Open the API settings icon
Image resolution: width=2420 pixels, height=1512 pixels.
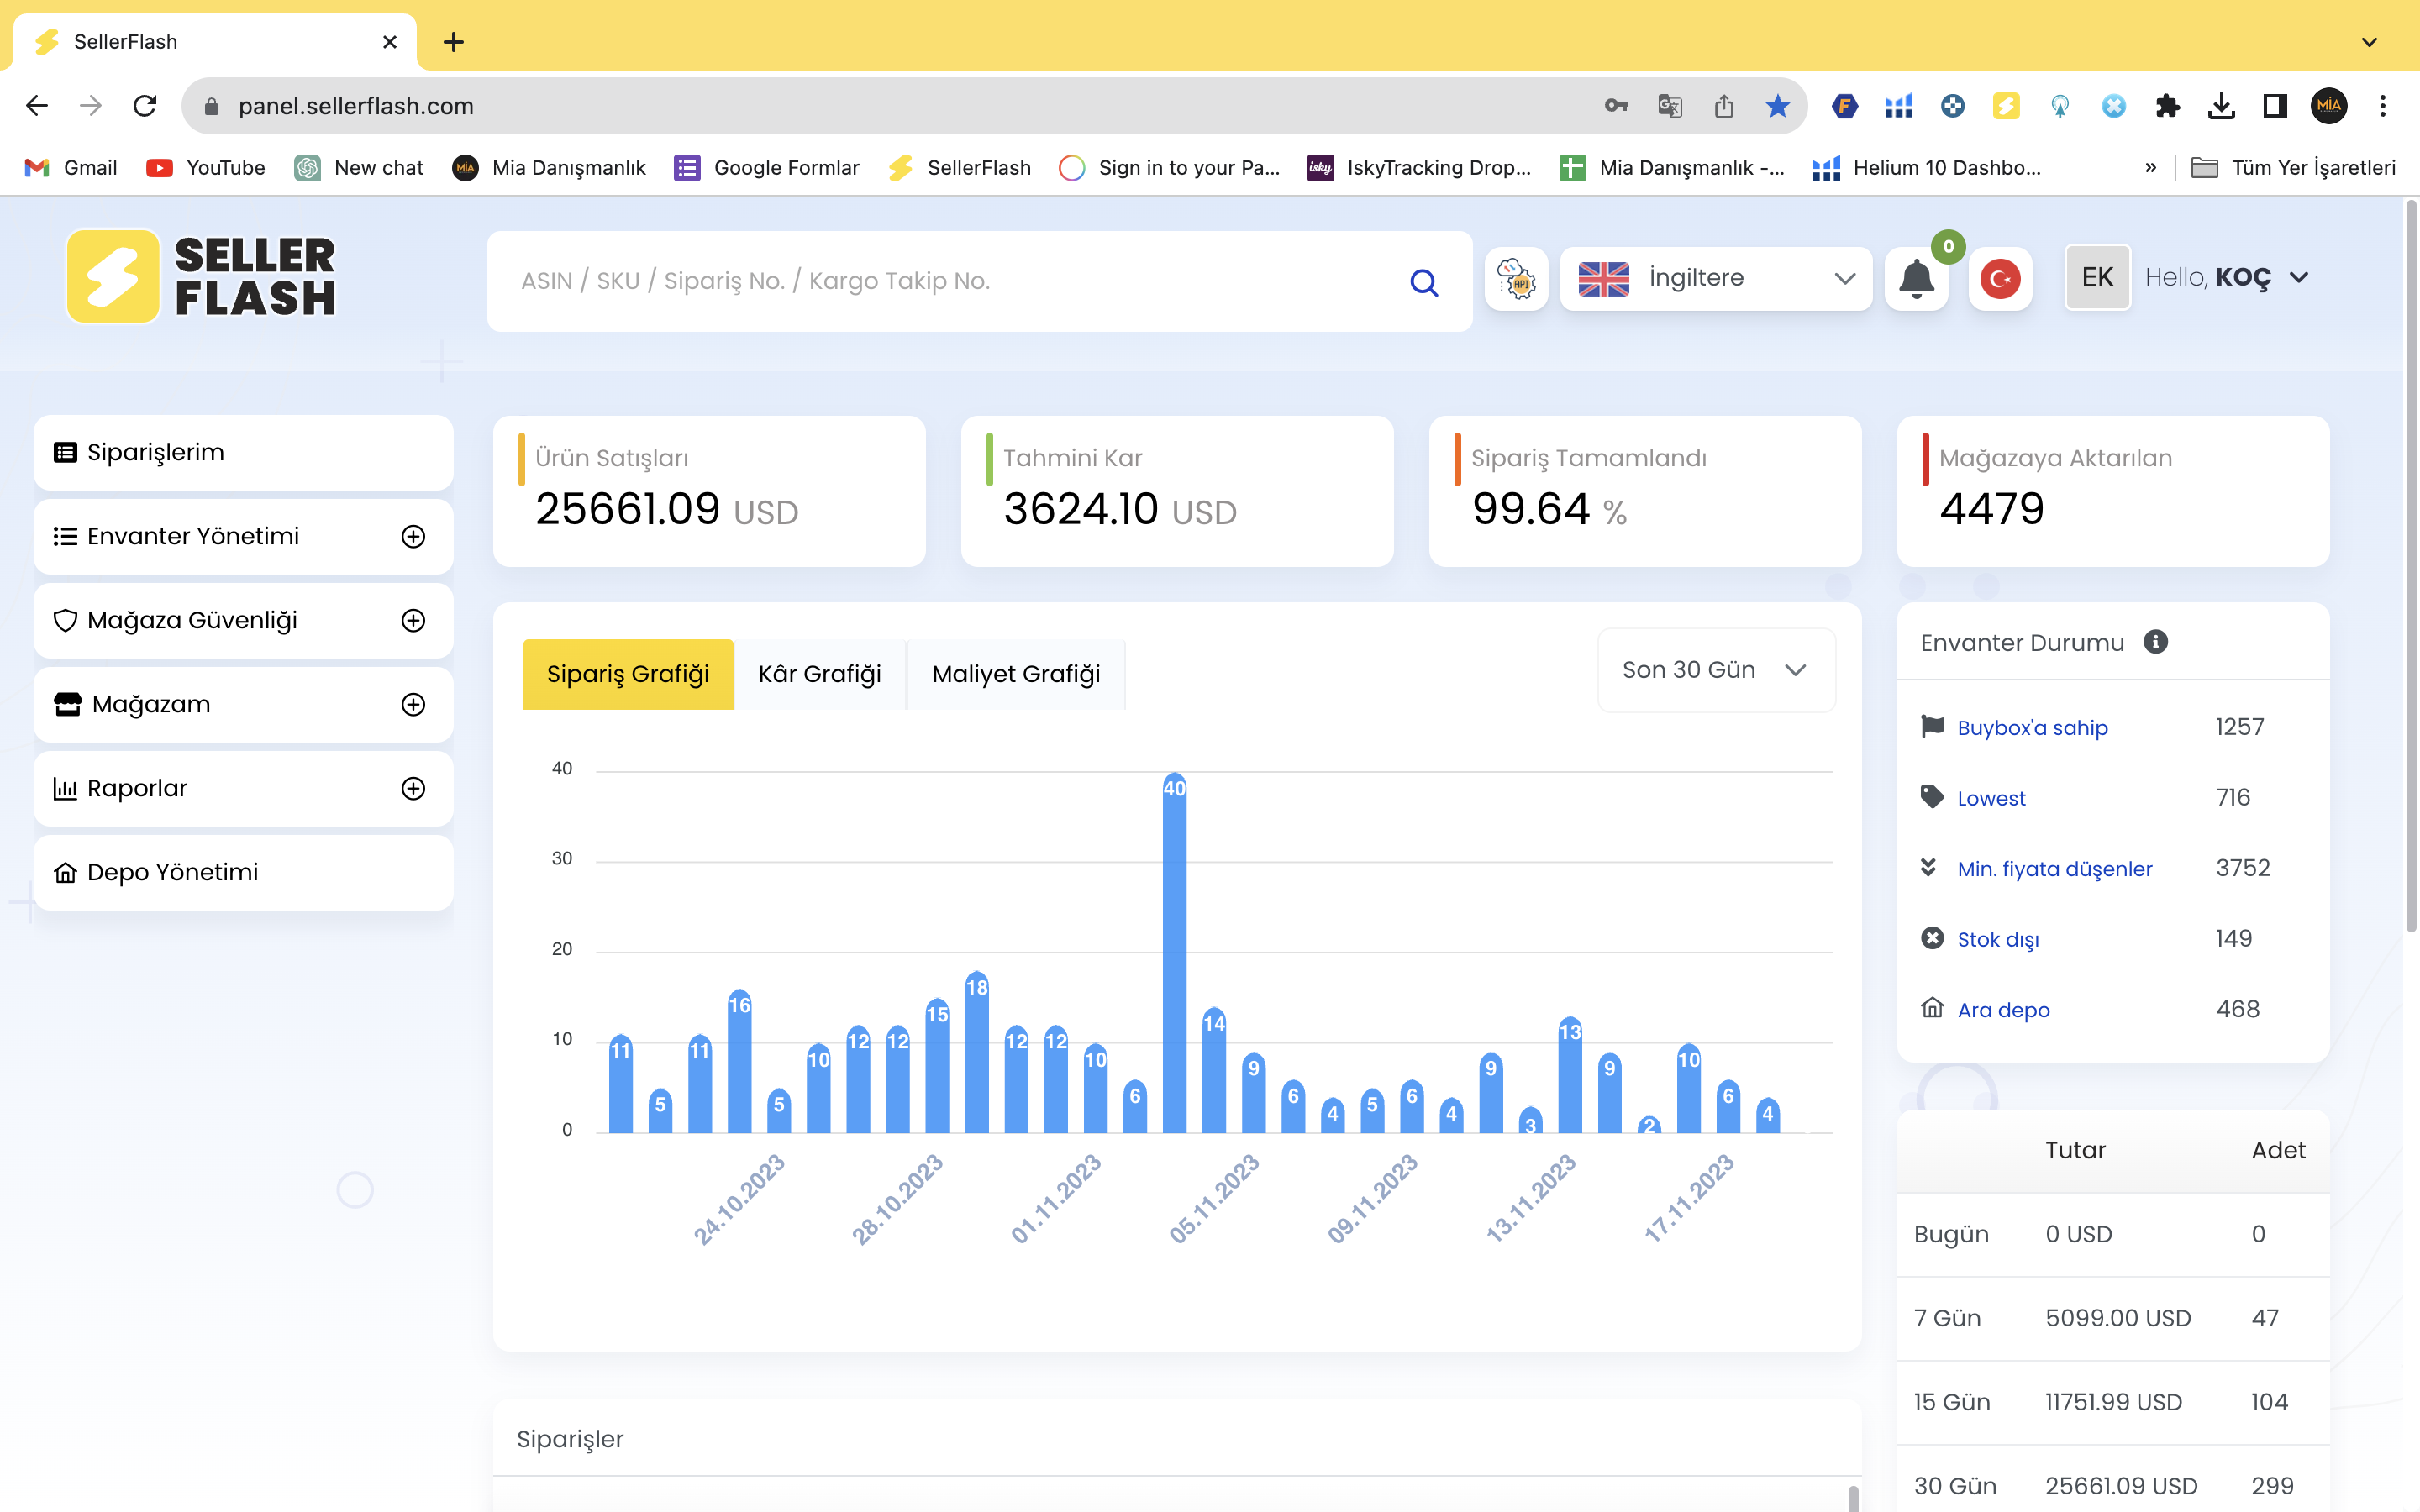pos(1516,279)
